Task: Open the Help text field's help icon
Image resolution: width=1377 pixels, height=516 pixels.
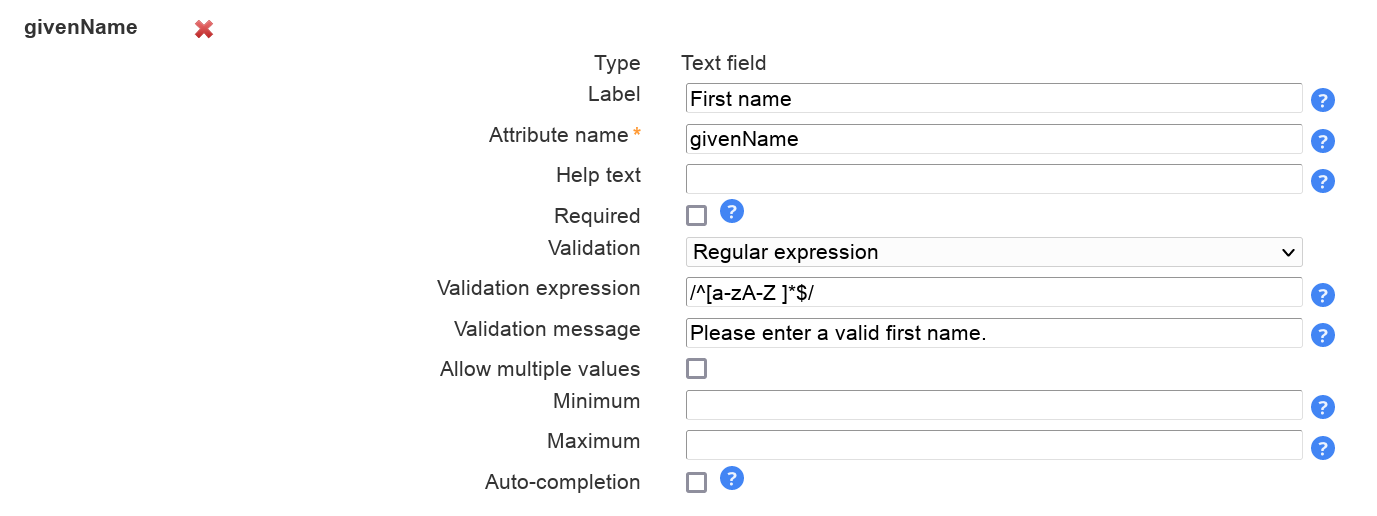Action: click(x=1323, y=181)
